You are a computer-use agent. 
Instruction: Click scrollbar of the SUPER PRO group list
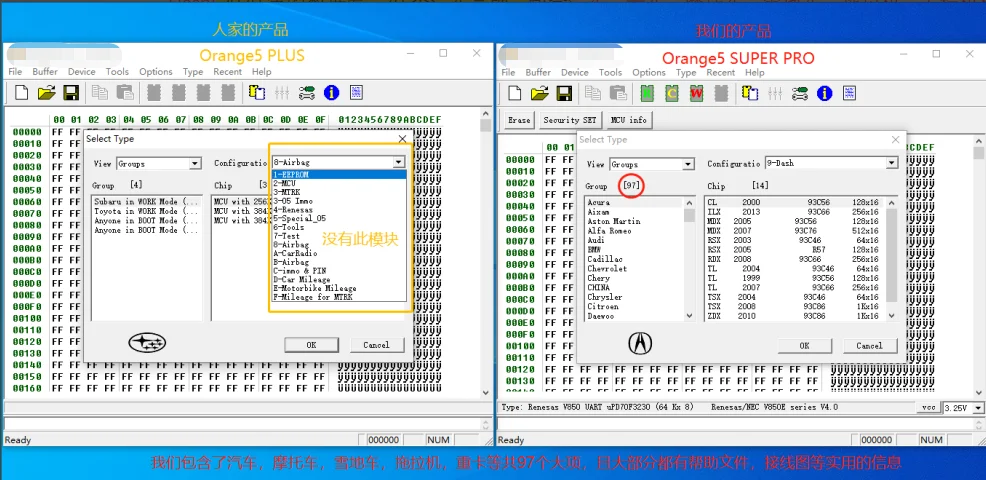click(690, 259)
